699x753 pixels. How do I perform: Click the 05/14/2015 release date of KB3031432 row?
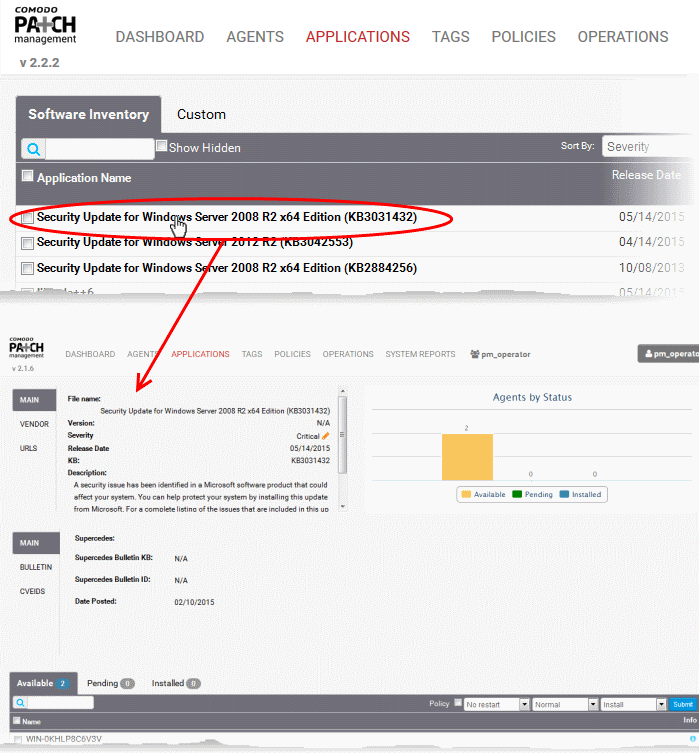651,217
